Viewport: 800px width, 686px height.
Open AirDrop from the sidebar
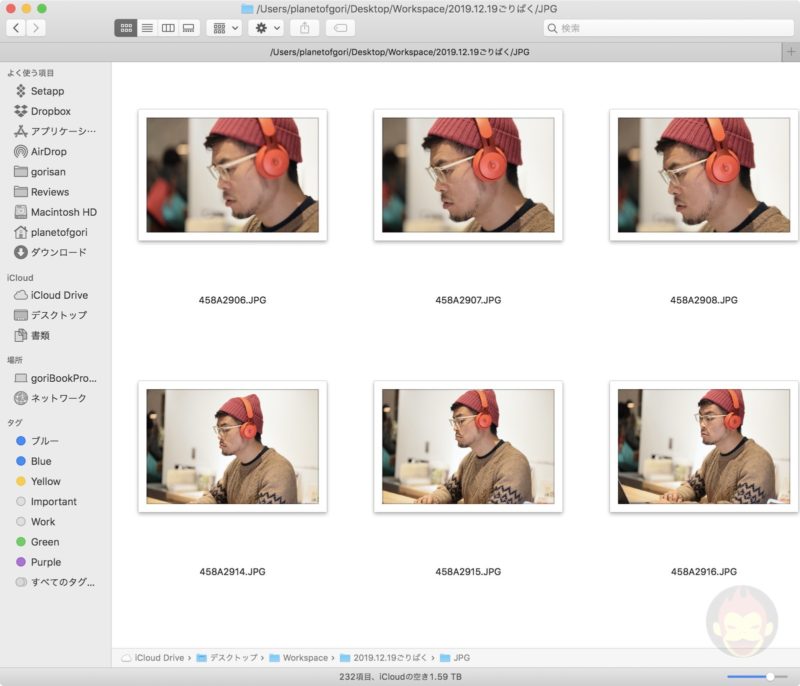pos(47,151)
